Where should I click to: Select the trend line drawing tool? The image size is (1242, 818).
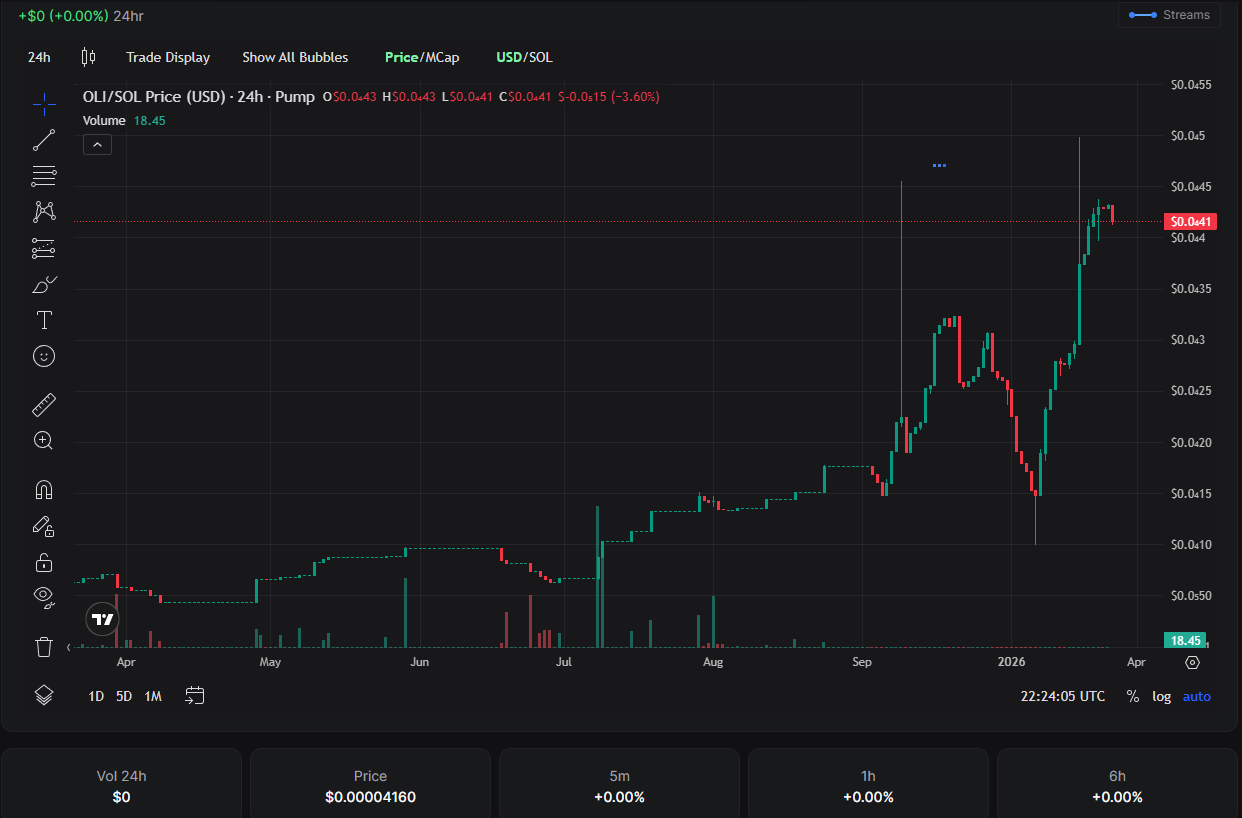point(44,140)
